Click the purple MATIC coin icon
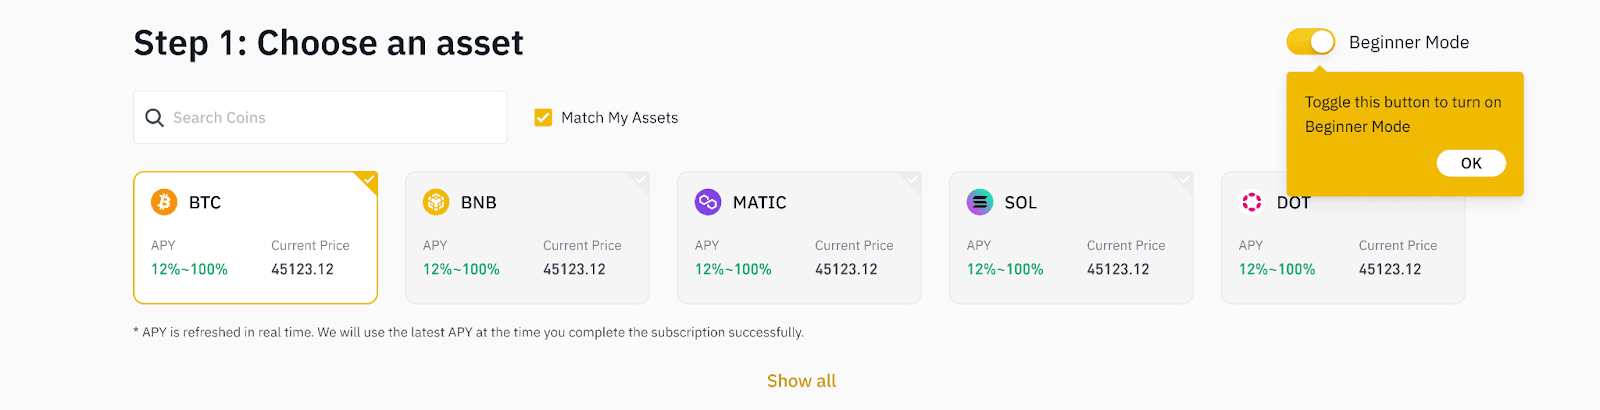 click(x=708, y=202)
